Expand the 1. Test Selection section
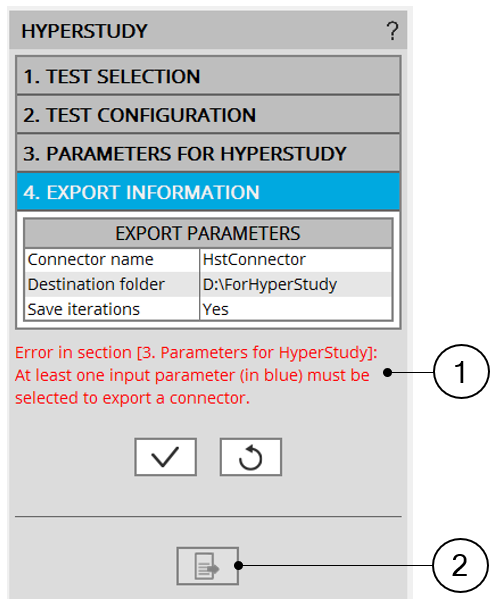The width and height of the screenshot is (501, 613). pyautogui.click(x=208, y=76)
